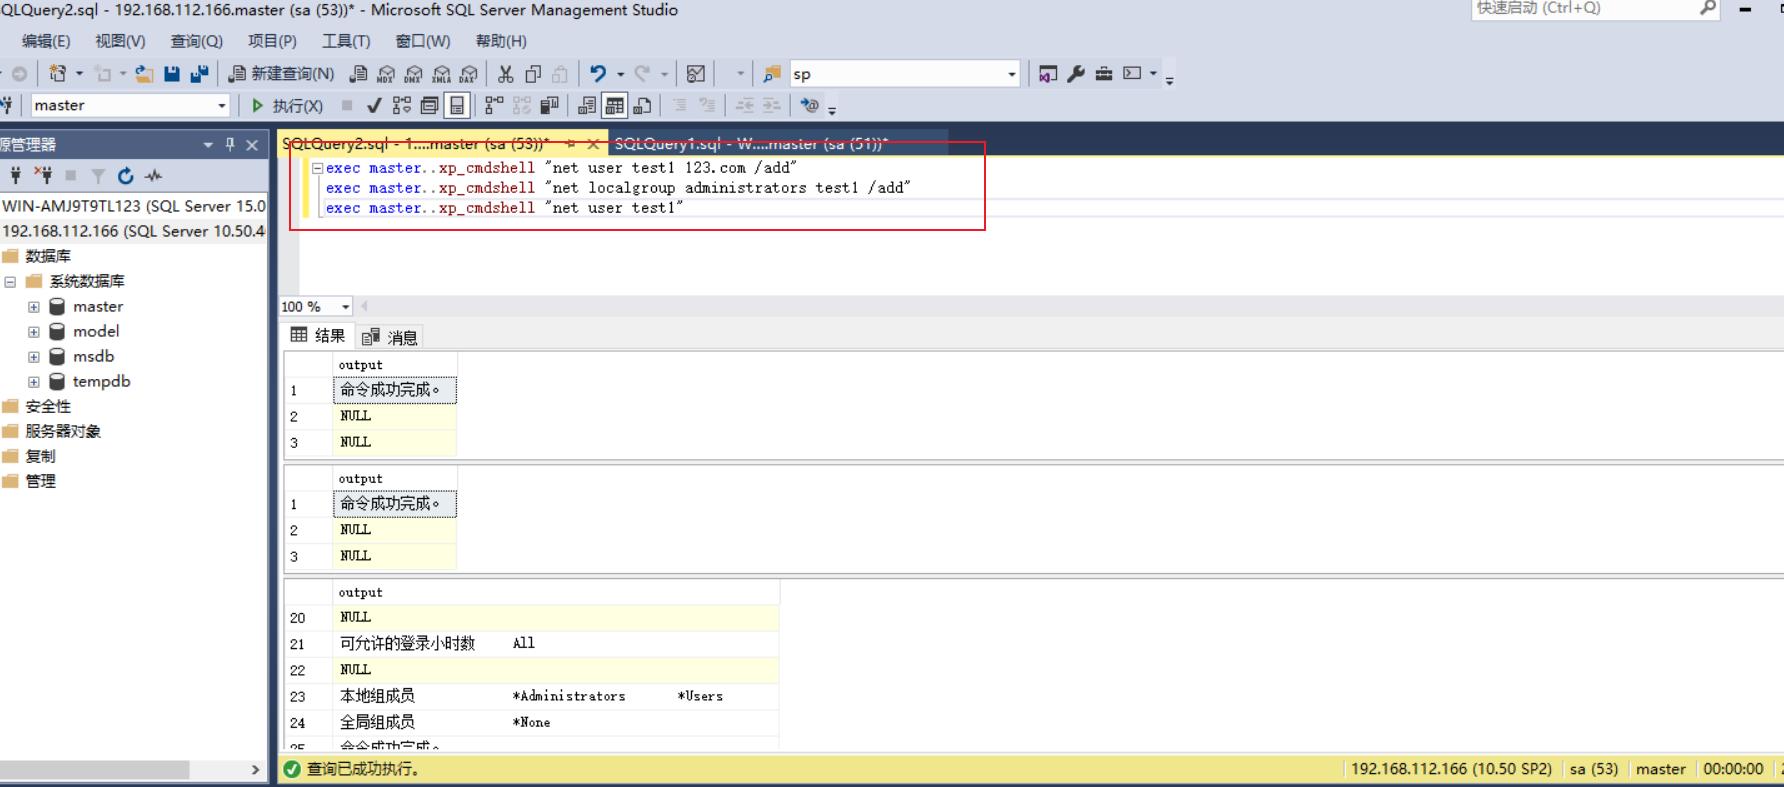Expand the master database node
Image resolution: width=1784 pixels, height=787 pixels.
pos(34,307)
